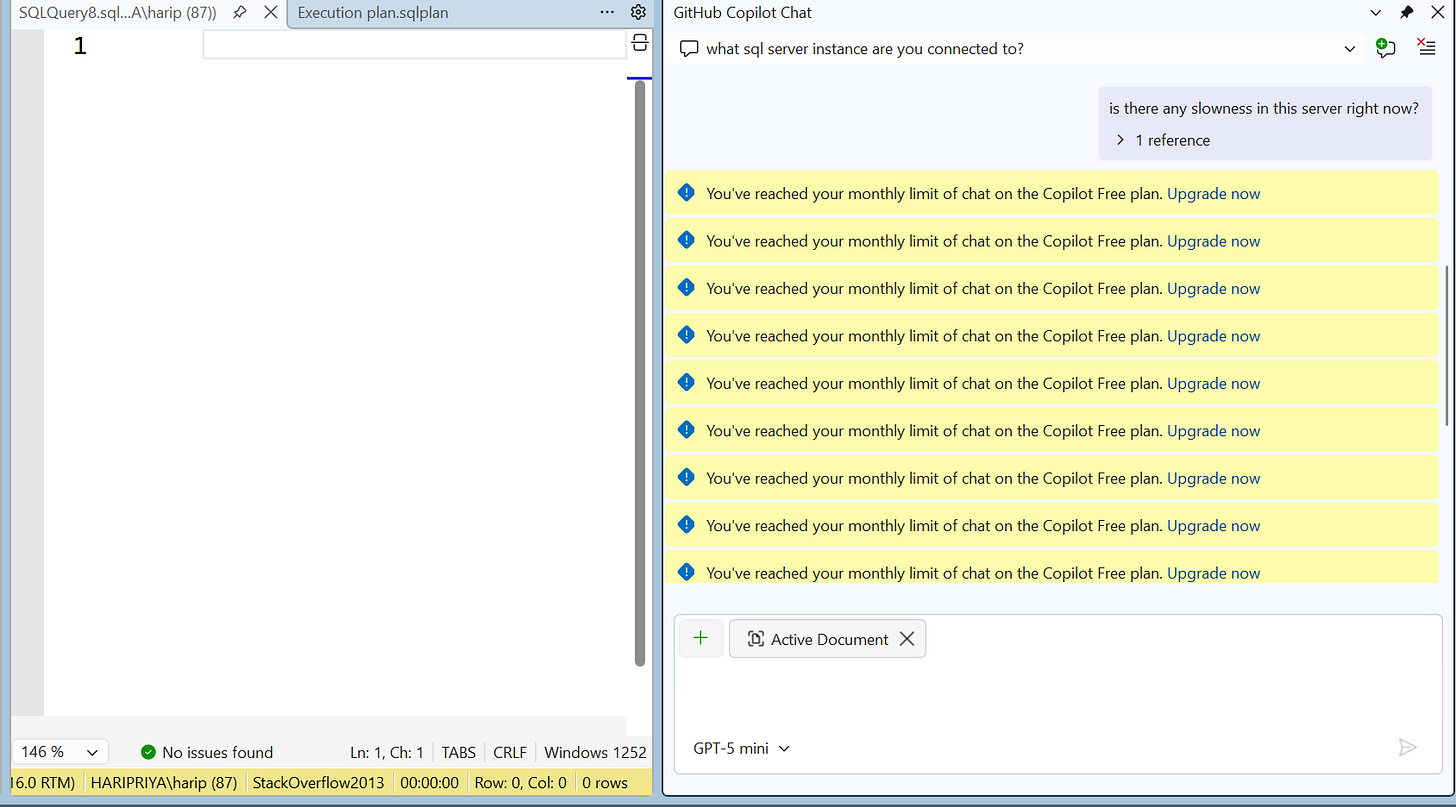Remove the Active Document reference

pyautogui.click(x=907, y=639)
